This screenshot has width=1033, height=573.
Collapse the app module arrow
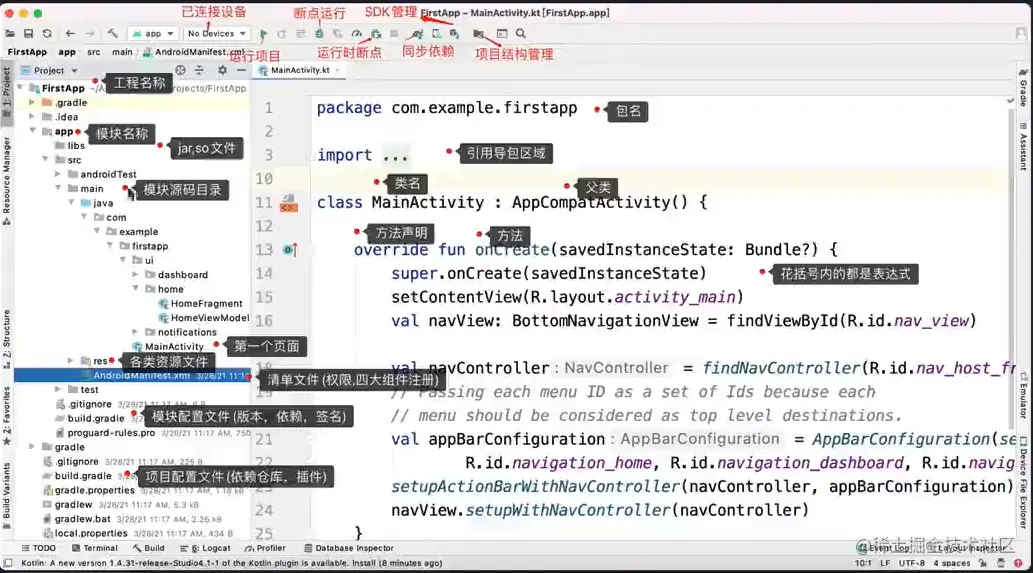click(32, 131)
